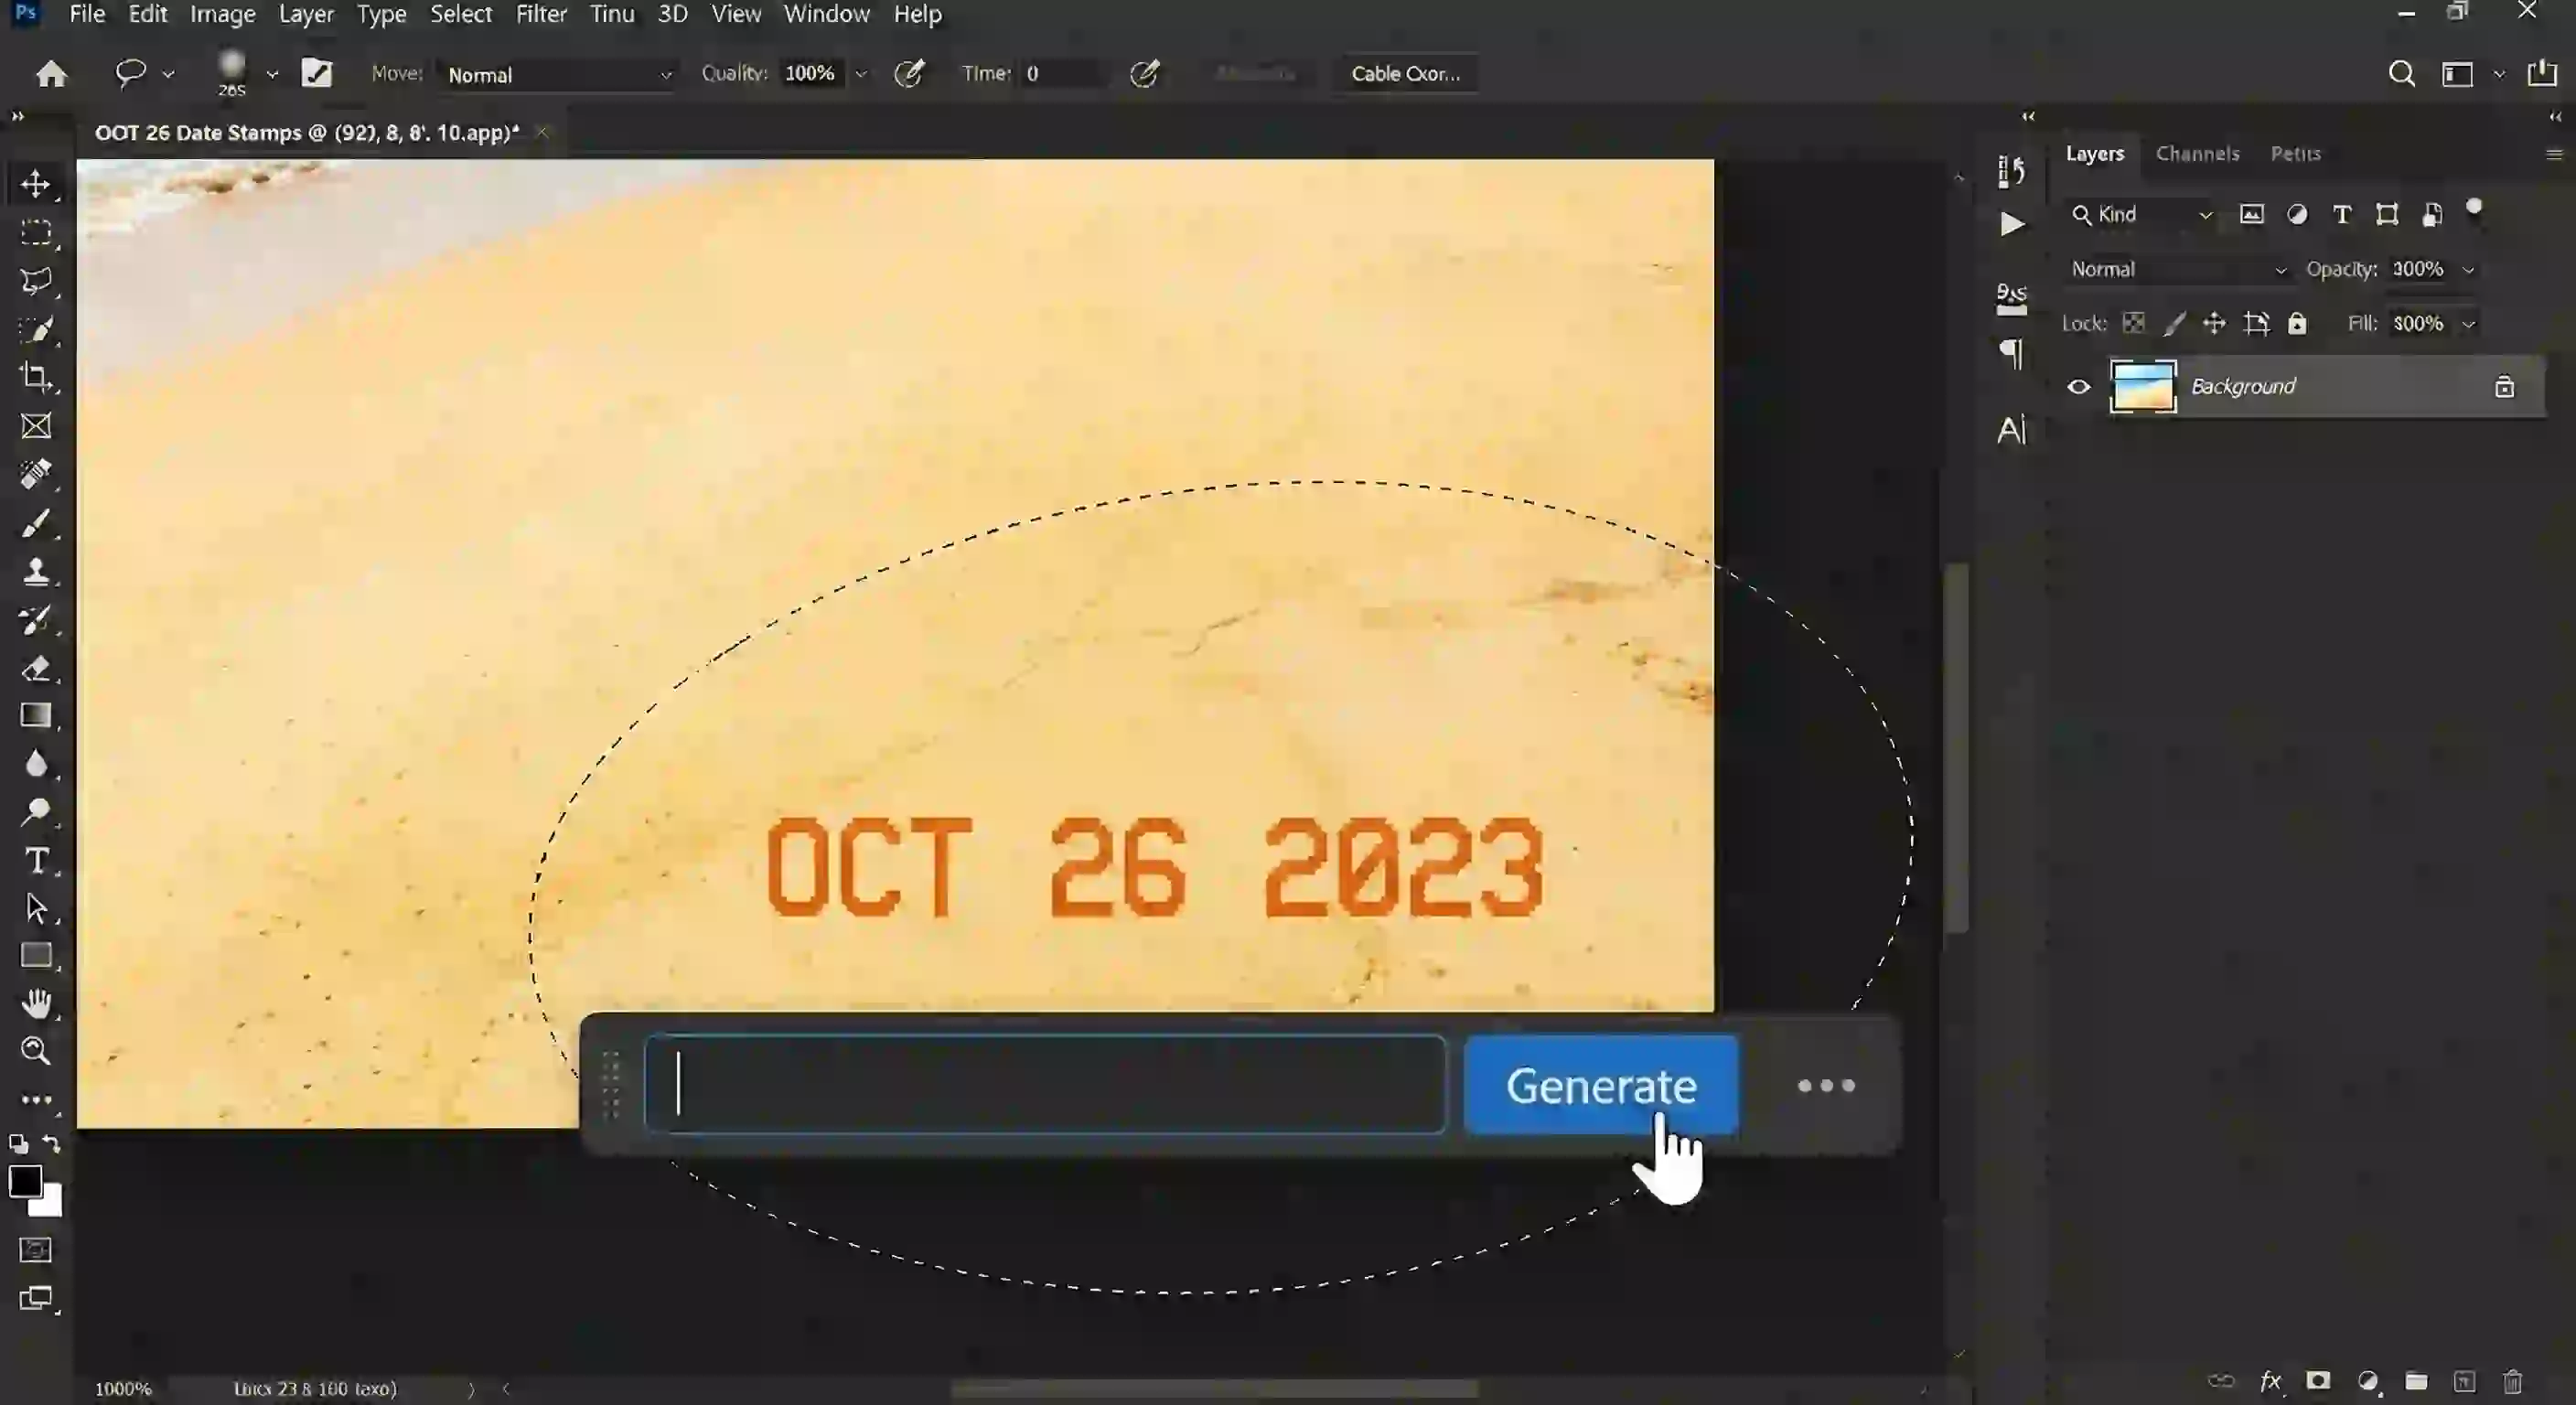
Task: Click inside the generative prompt text field
Action: 1045,1085
